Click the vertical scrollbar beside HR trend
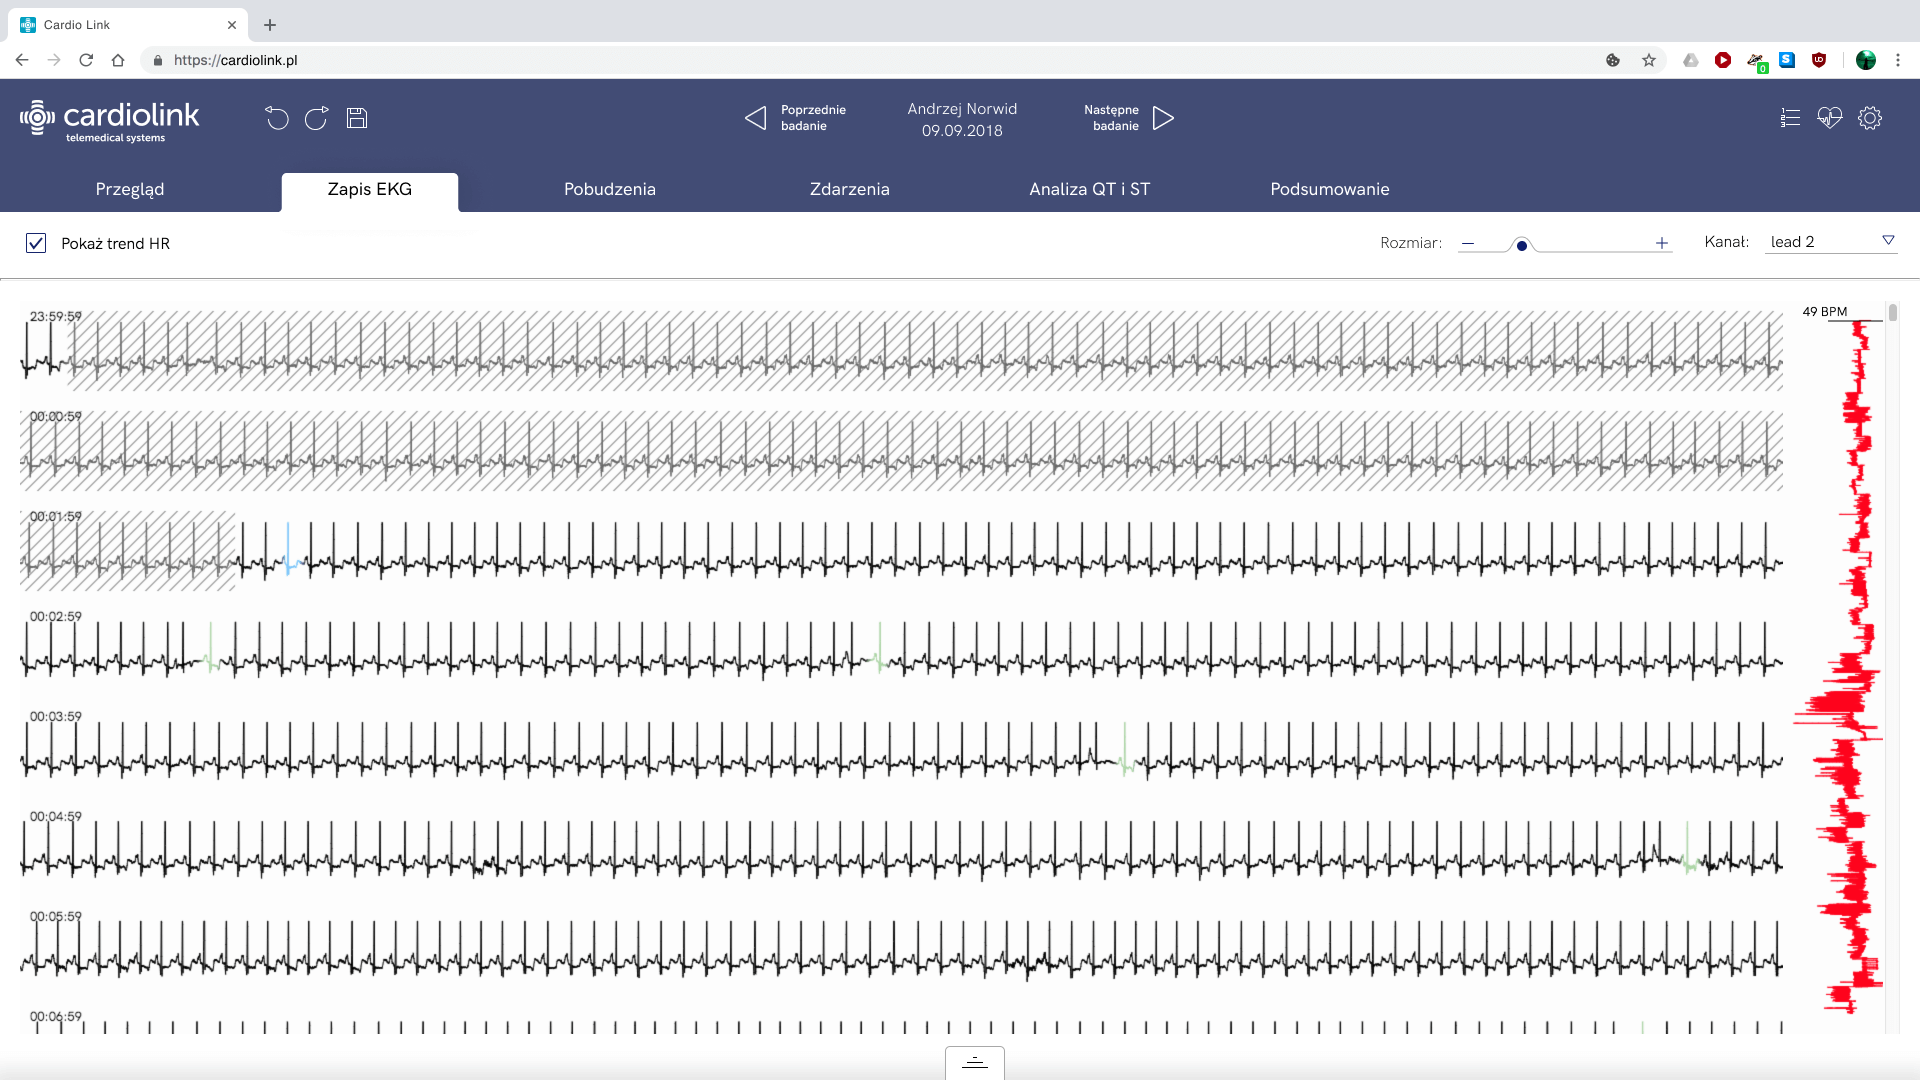Viewport: 1920px width, 1080px height. point(1892,313)
